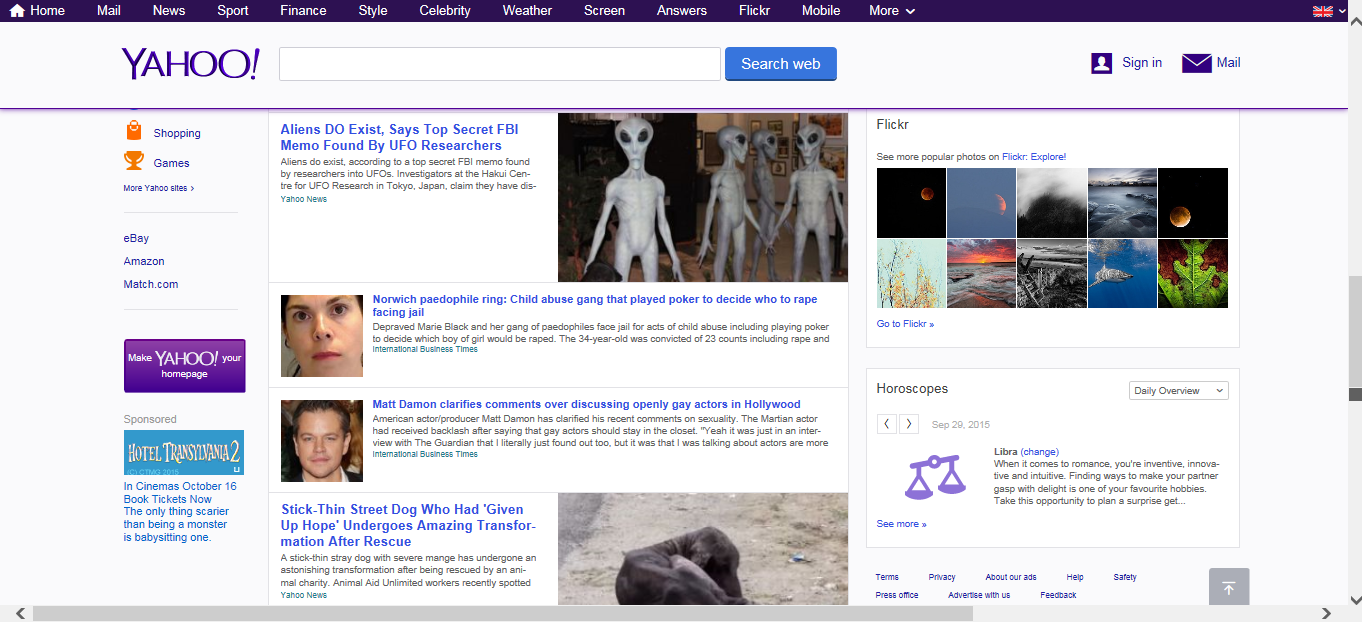Click the horizontal scrollbar left arrow
The image size is (1362, 622).
(x=20, y=613)
